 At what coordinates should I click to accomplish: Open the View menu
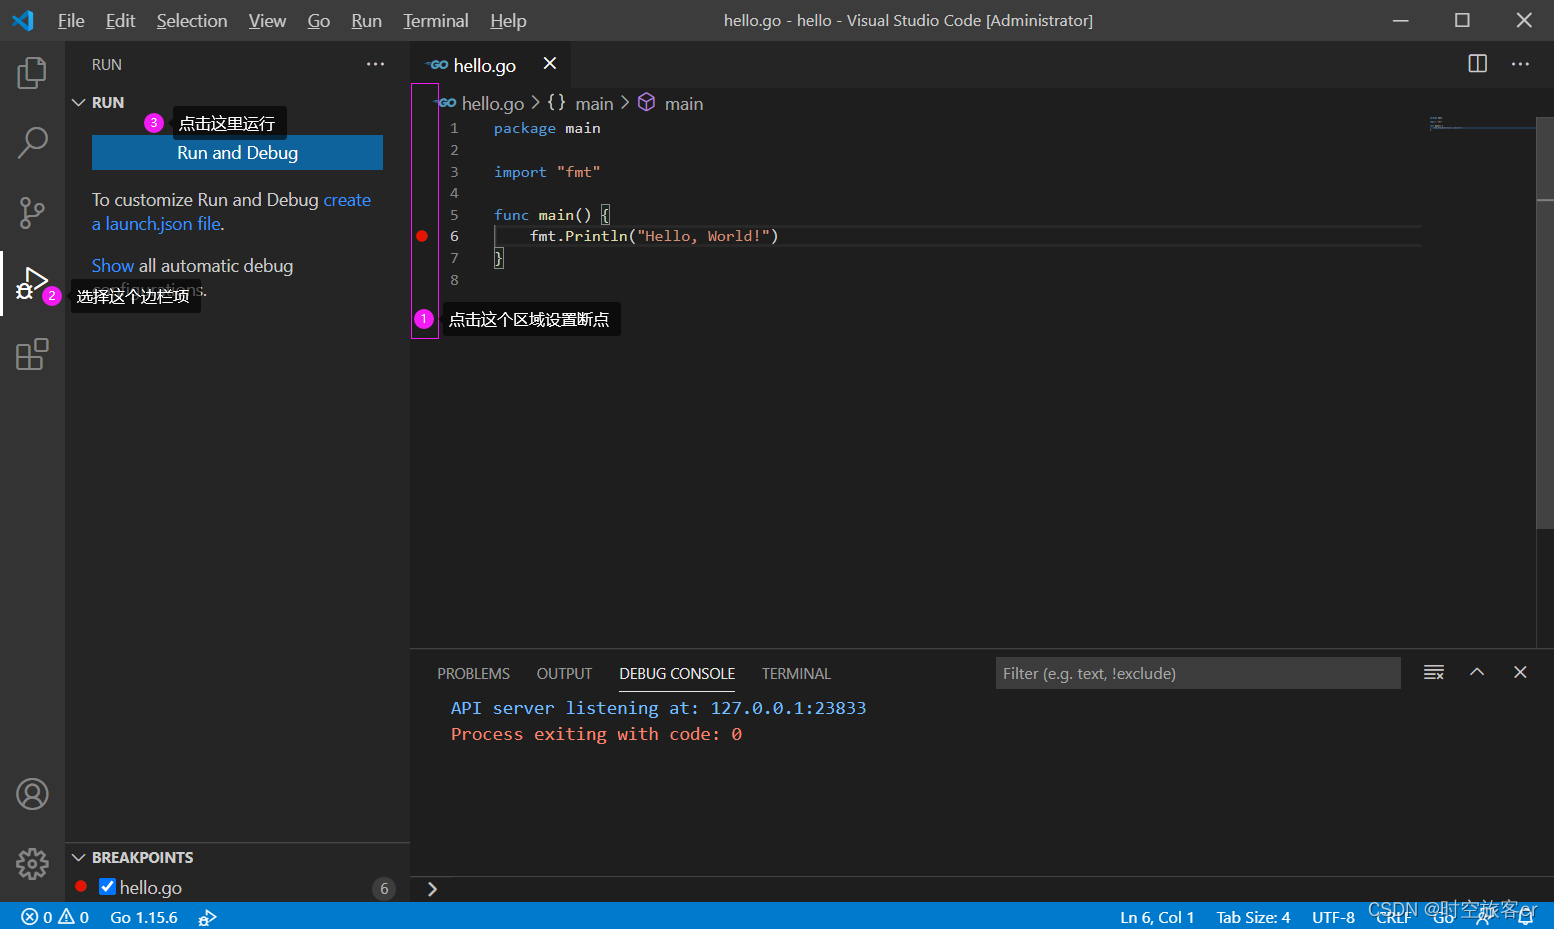(267, 21)
